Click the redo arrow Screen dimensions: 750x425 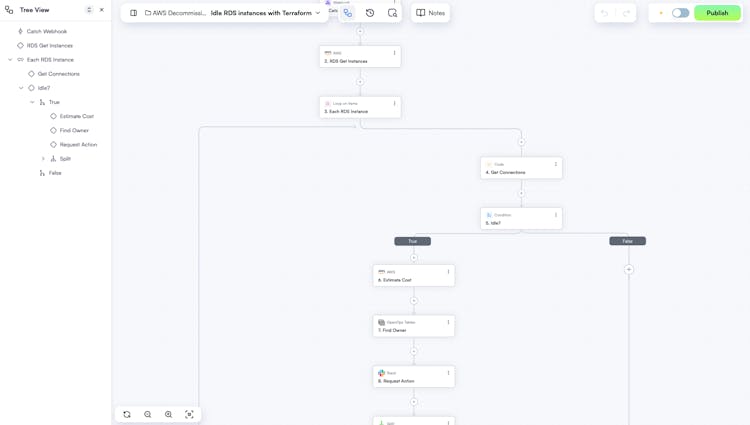(x=626, y=13)
